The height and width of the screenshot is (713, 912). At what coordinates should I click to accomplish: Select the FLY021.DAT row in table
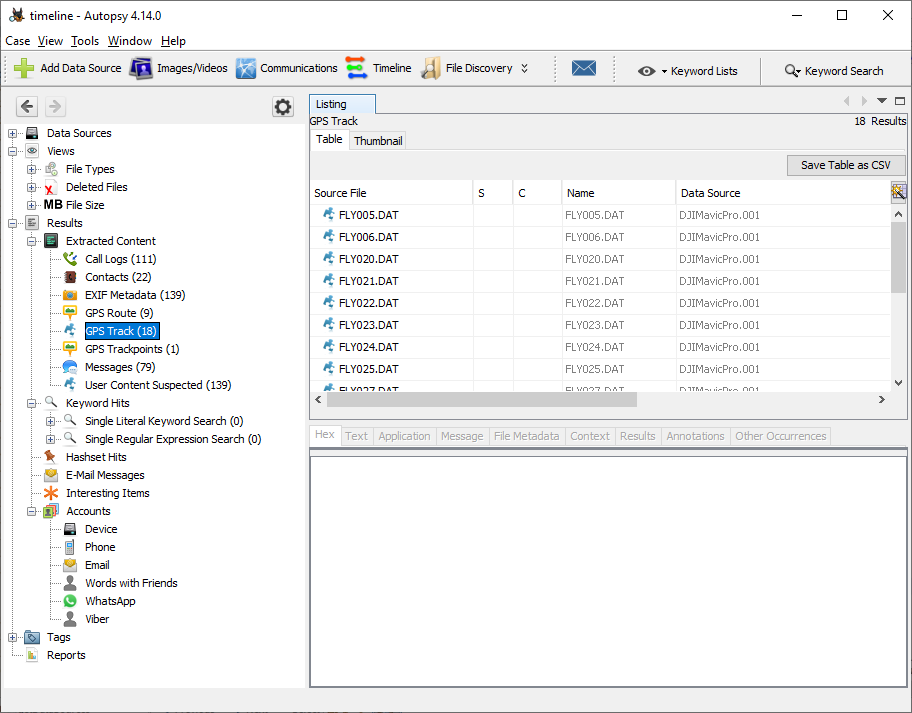[x=368, y=281]
